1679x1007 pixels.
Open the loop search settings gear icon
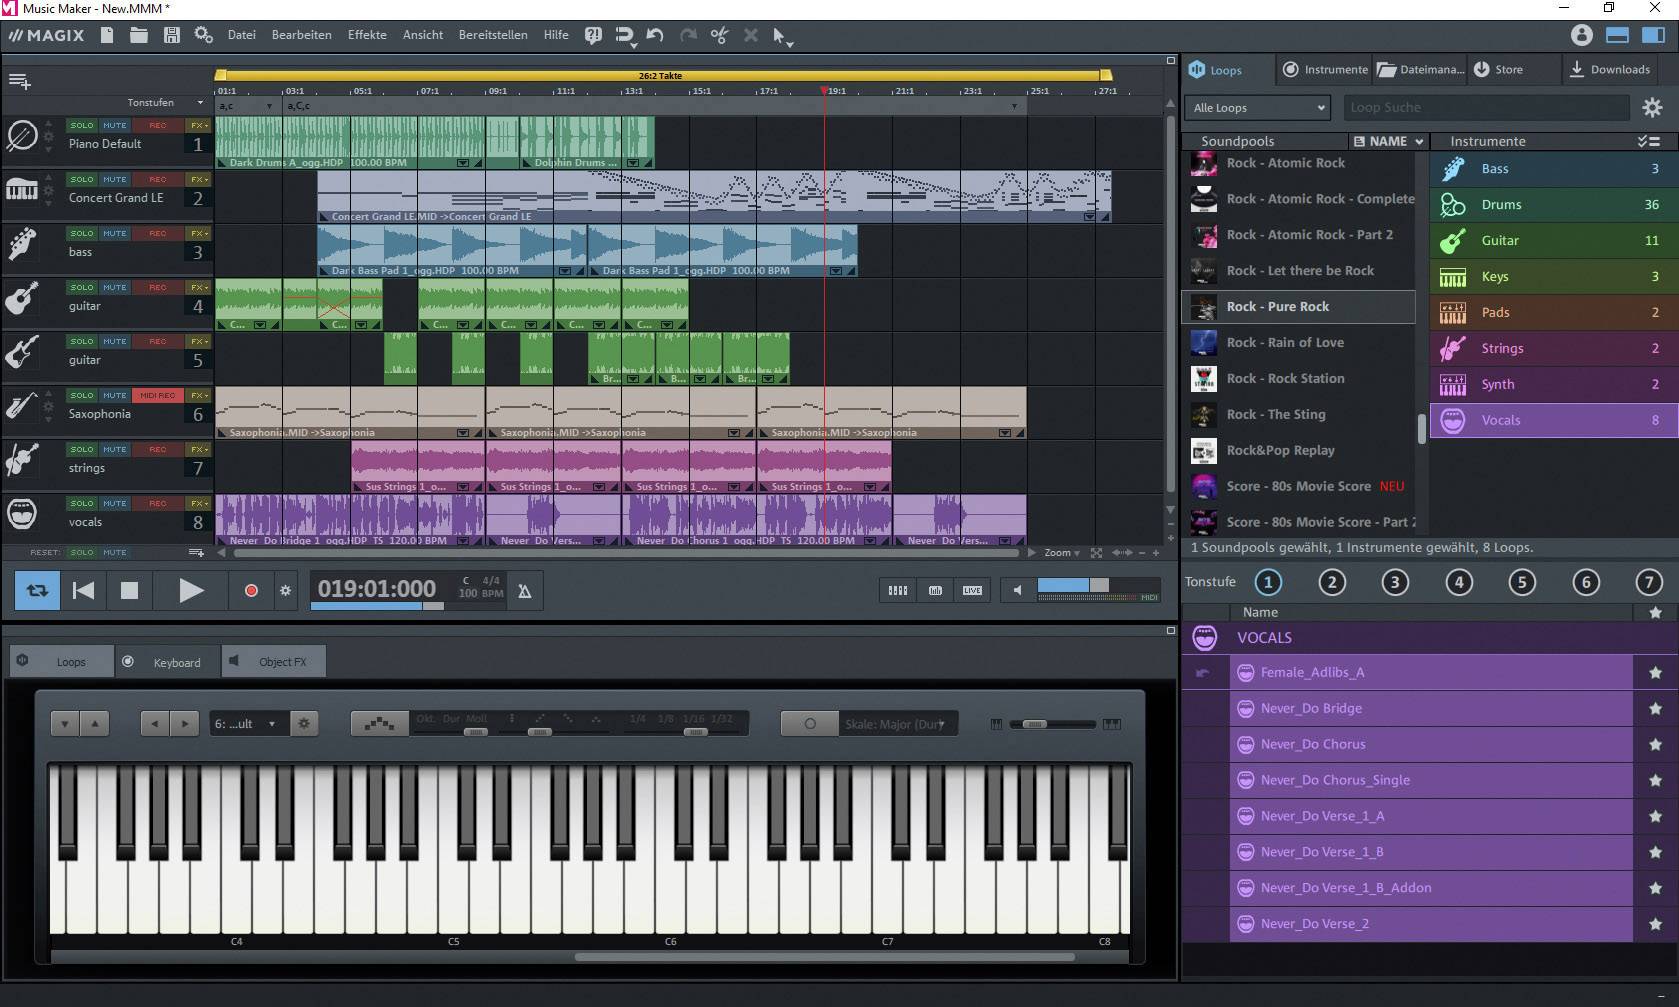pos(1653,106)
